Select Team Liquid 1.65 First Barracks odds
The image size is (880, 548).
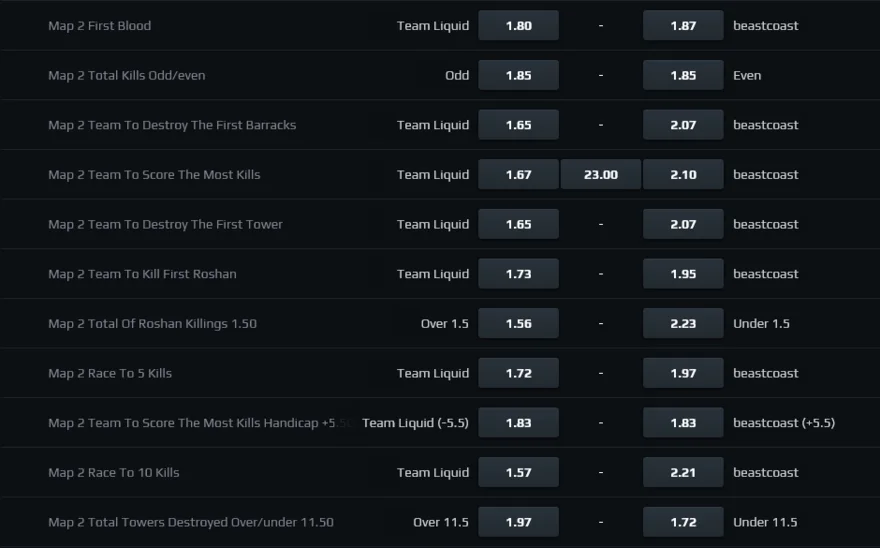click(x=518, y=125)
